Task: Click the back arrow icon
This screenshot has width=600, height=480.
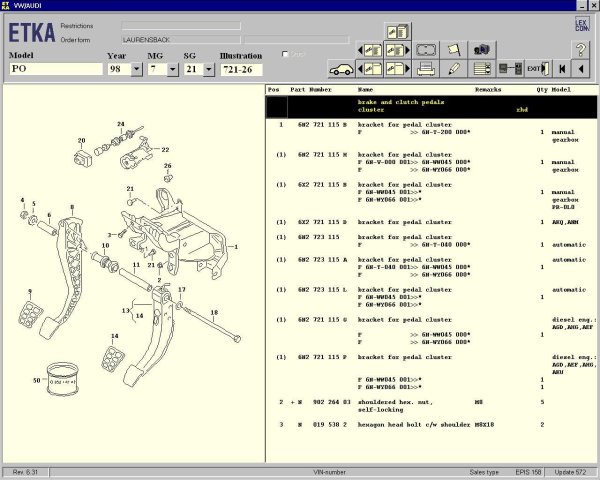Action: [580, 69]
